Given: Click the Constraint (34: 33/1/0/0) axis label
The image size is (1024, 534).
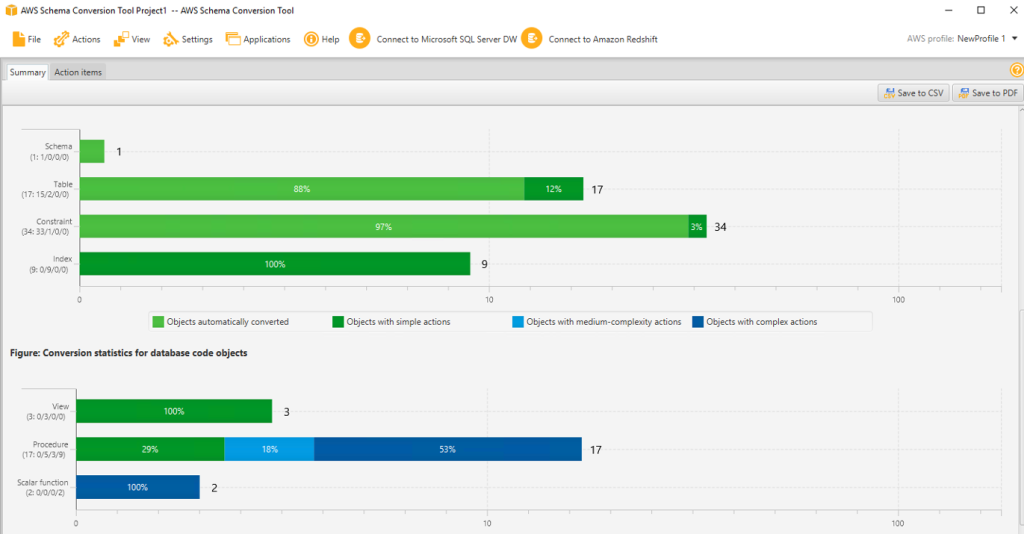Looking at the screenshot, I should point(46,227).
